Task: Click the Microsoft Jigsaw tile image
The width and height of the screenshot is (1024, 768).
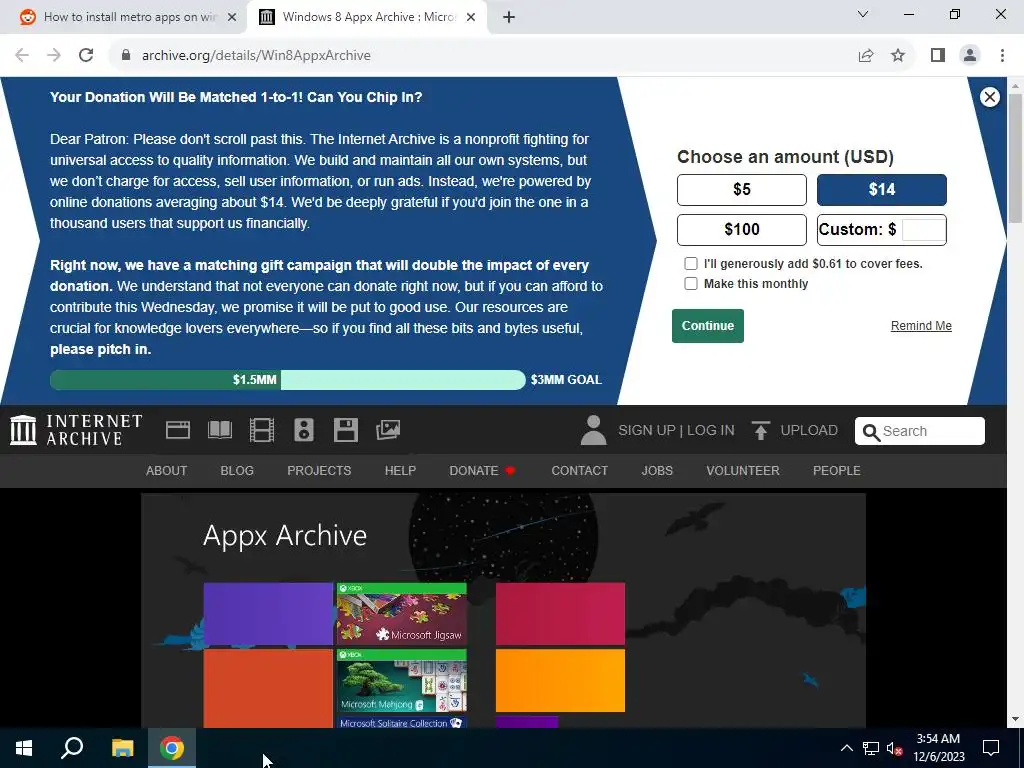Action: [x=402, y=614]
